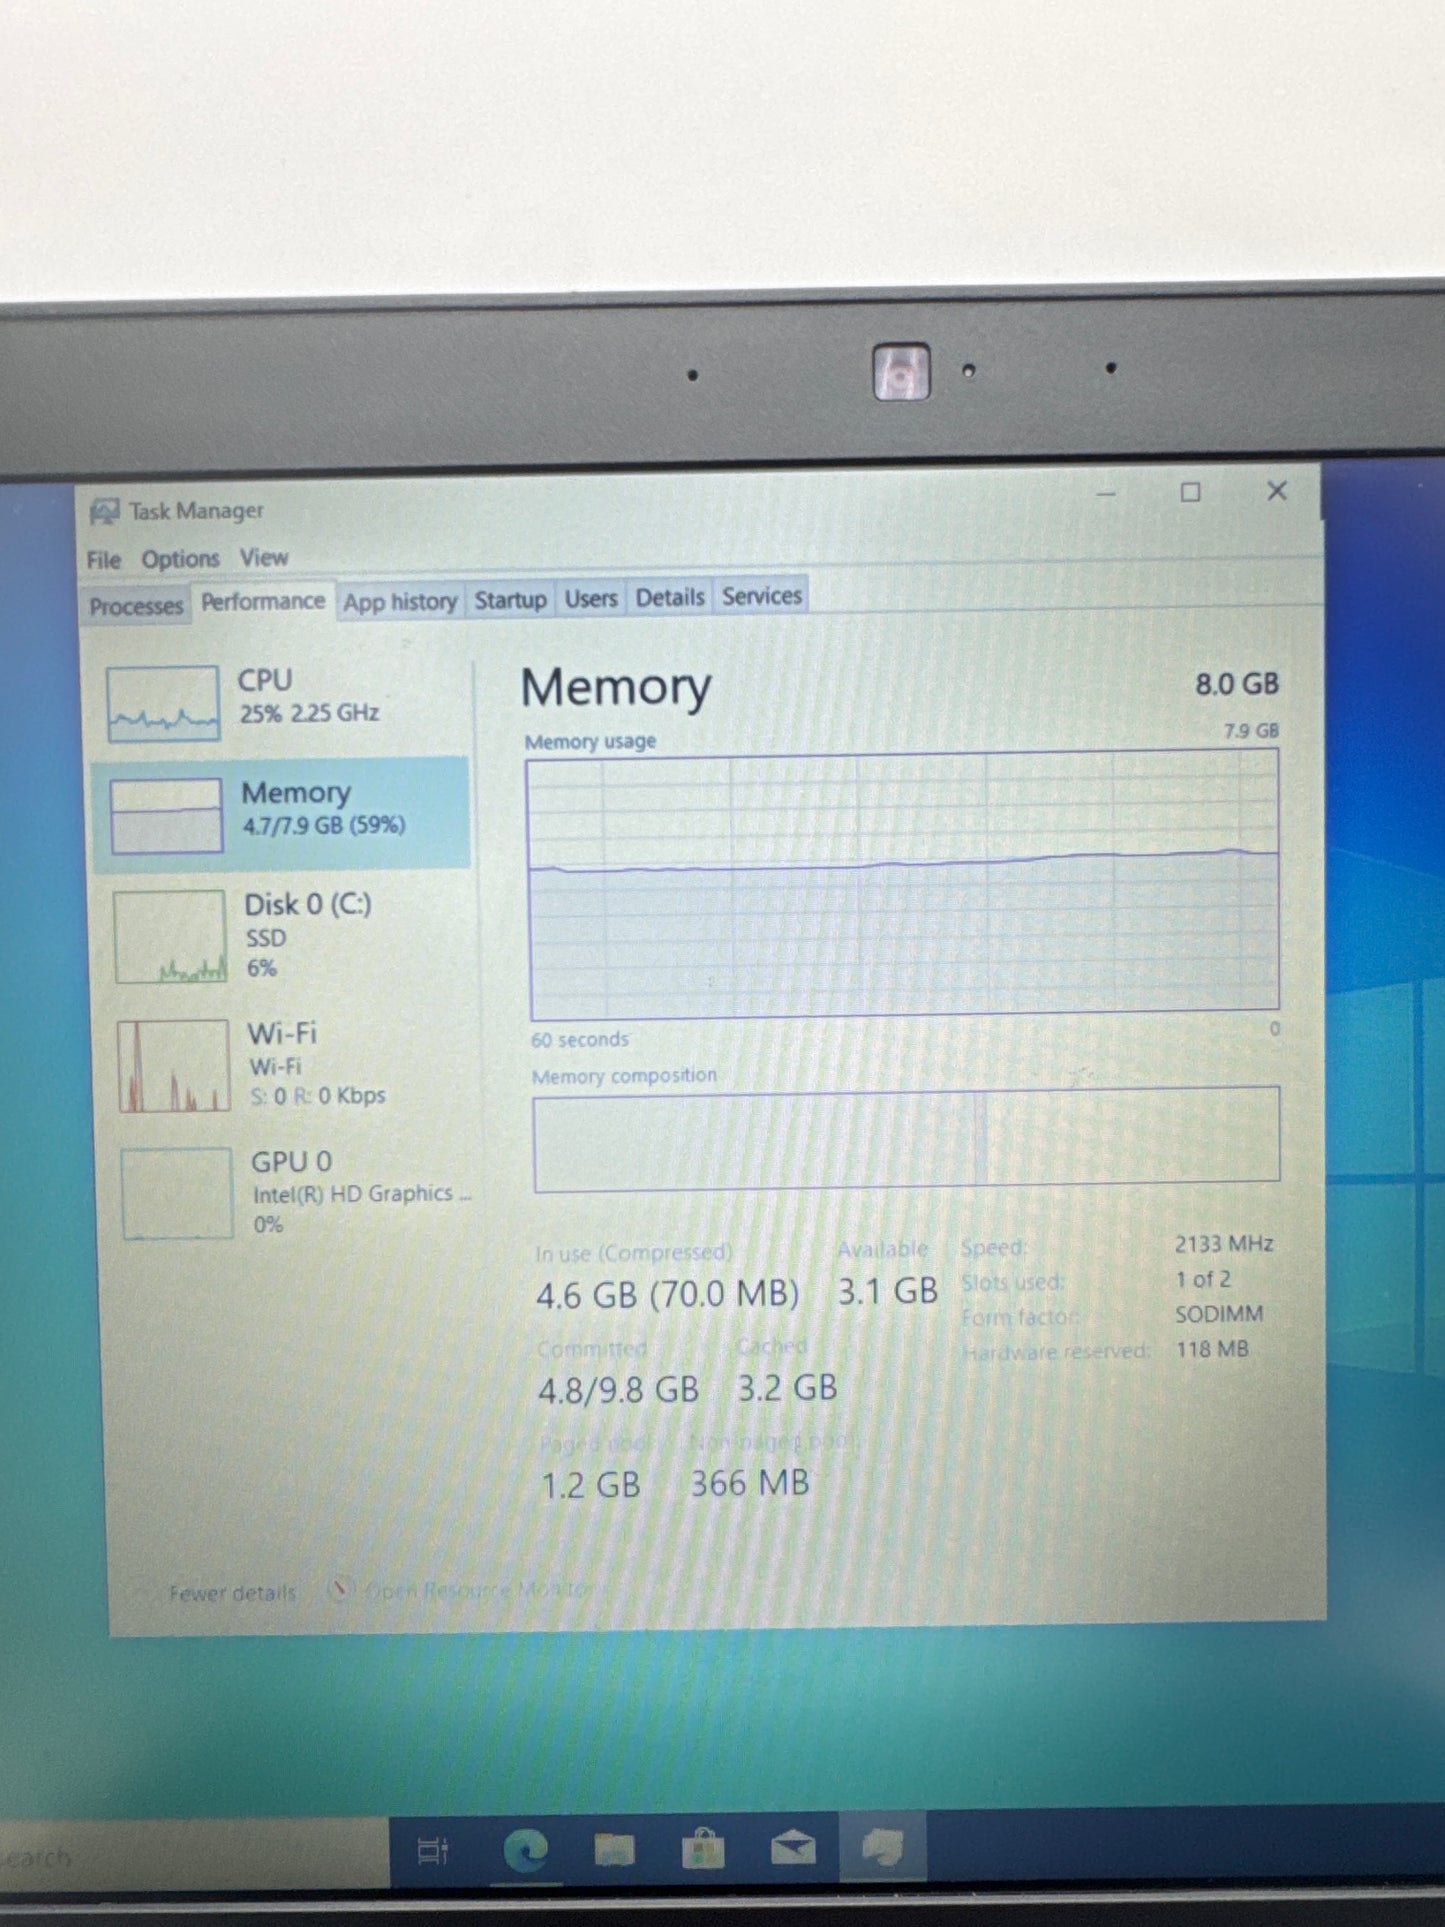Switch to the Users tab
The height and width of the screenshot is (1927, 1445).
tap(591, 599)
